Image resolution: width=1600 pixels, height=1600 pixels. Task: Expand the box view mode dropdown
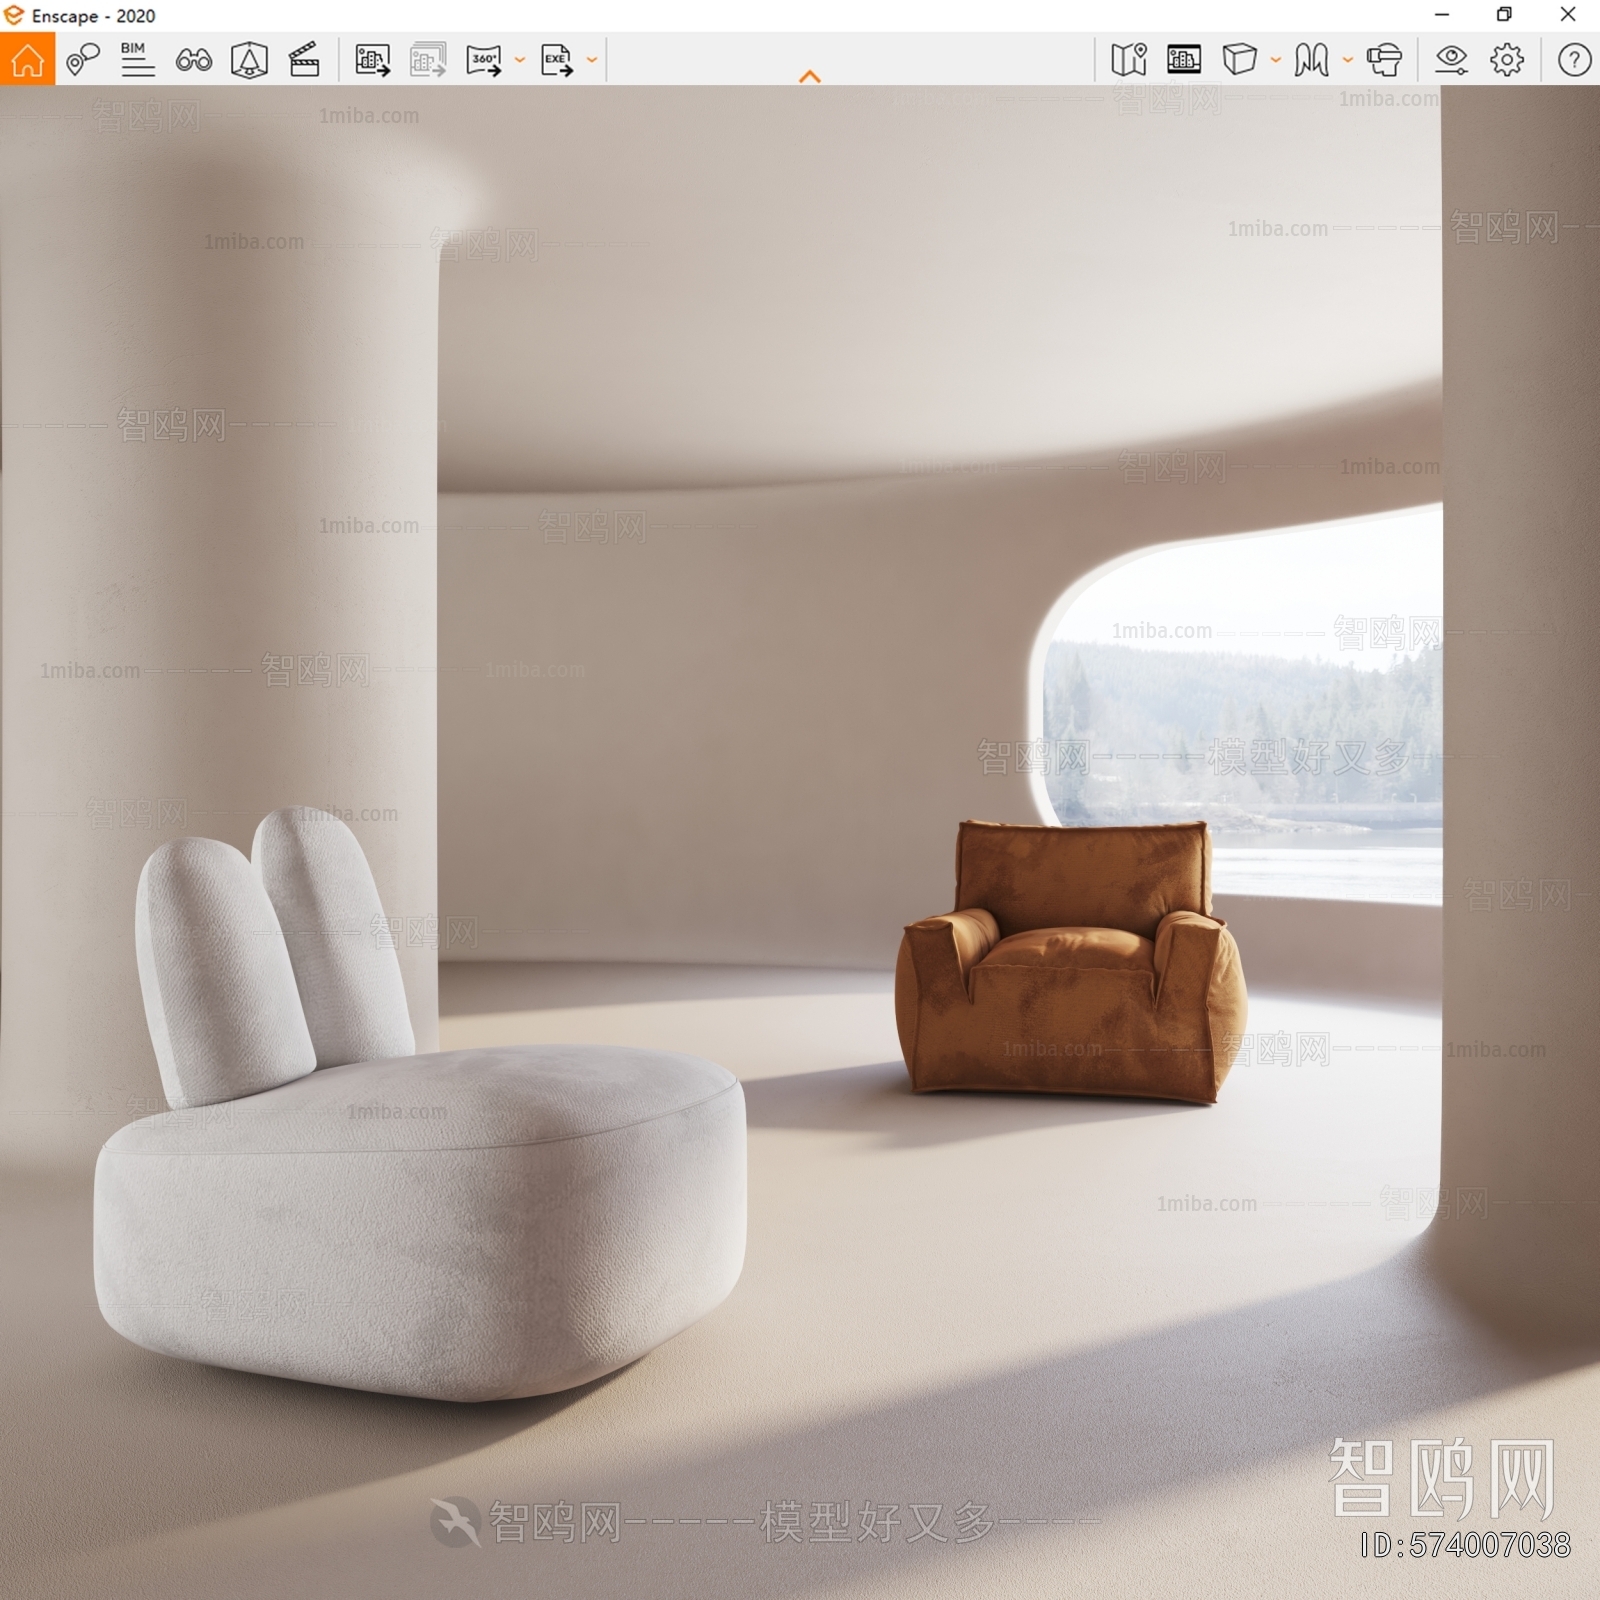coord(1276,60)
